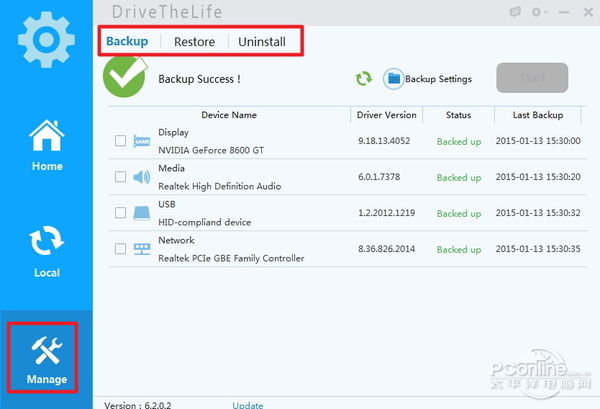This screenshot has height=409, width=600.
Task: Click the grayed Start button
Action: pyautogui.click(x=532, y=78)
